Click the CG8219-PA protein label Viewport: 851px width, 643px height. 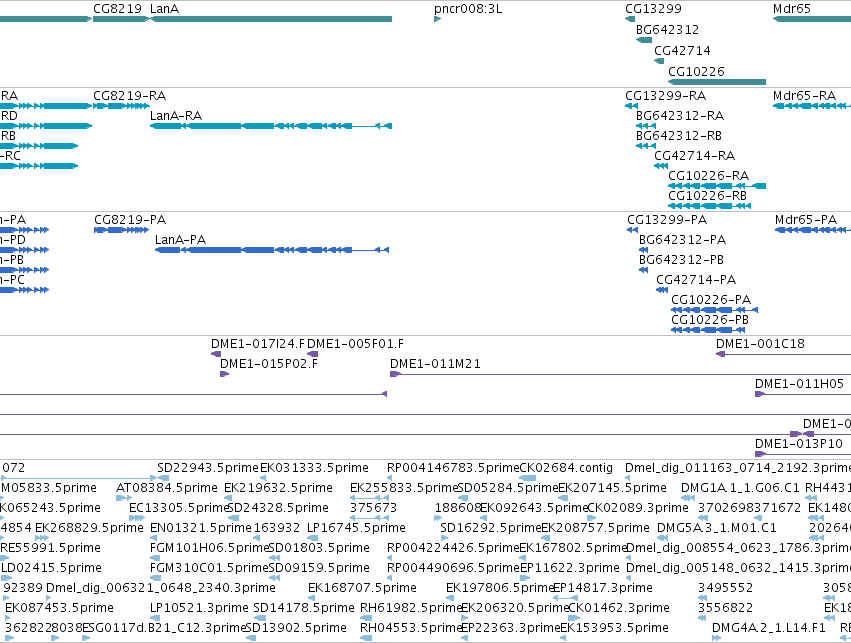(x=130, y=220)
